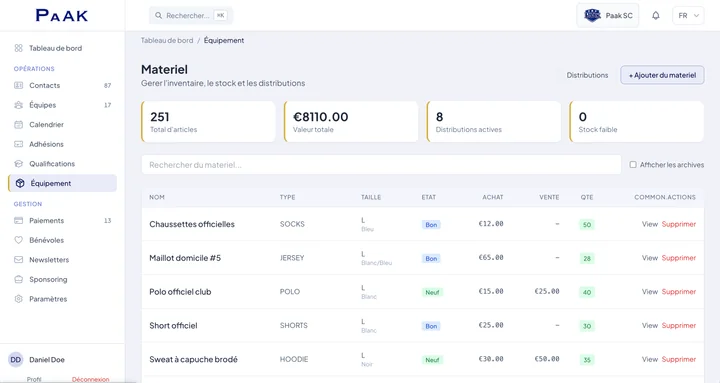This screenshot has height=383, width=720.
Task: Open the Paak SC club selector
Action: pos(608,16)
